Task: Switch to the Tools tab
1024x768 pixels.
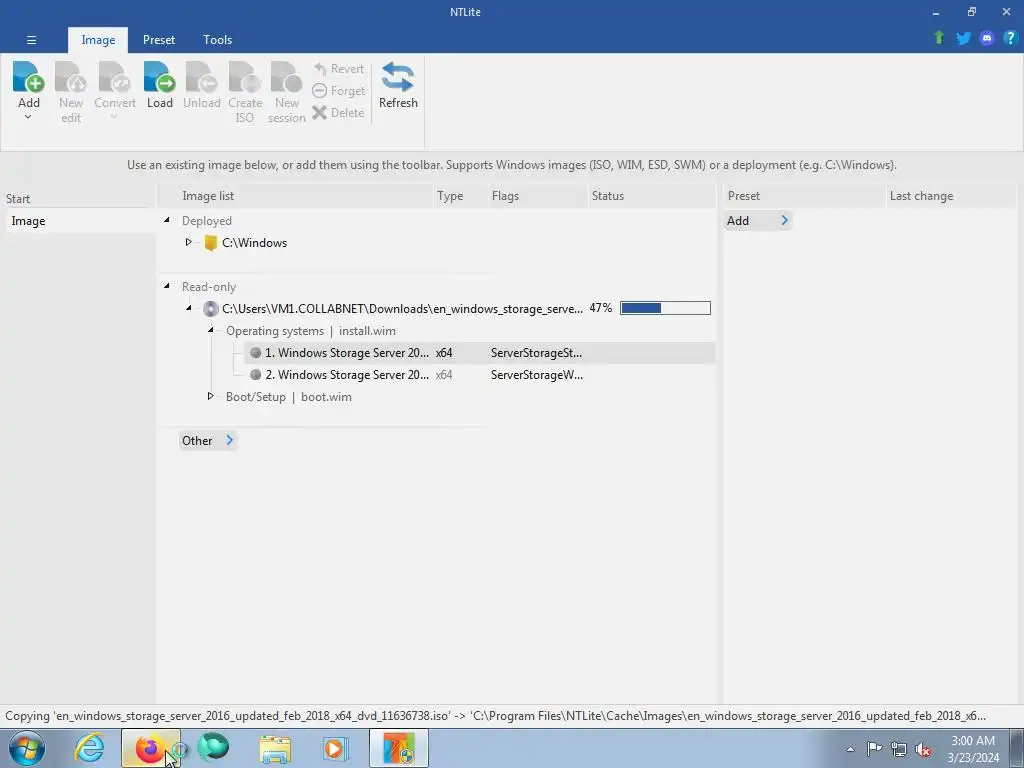Action: pyautogui.click(x=217, y=40)
